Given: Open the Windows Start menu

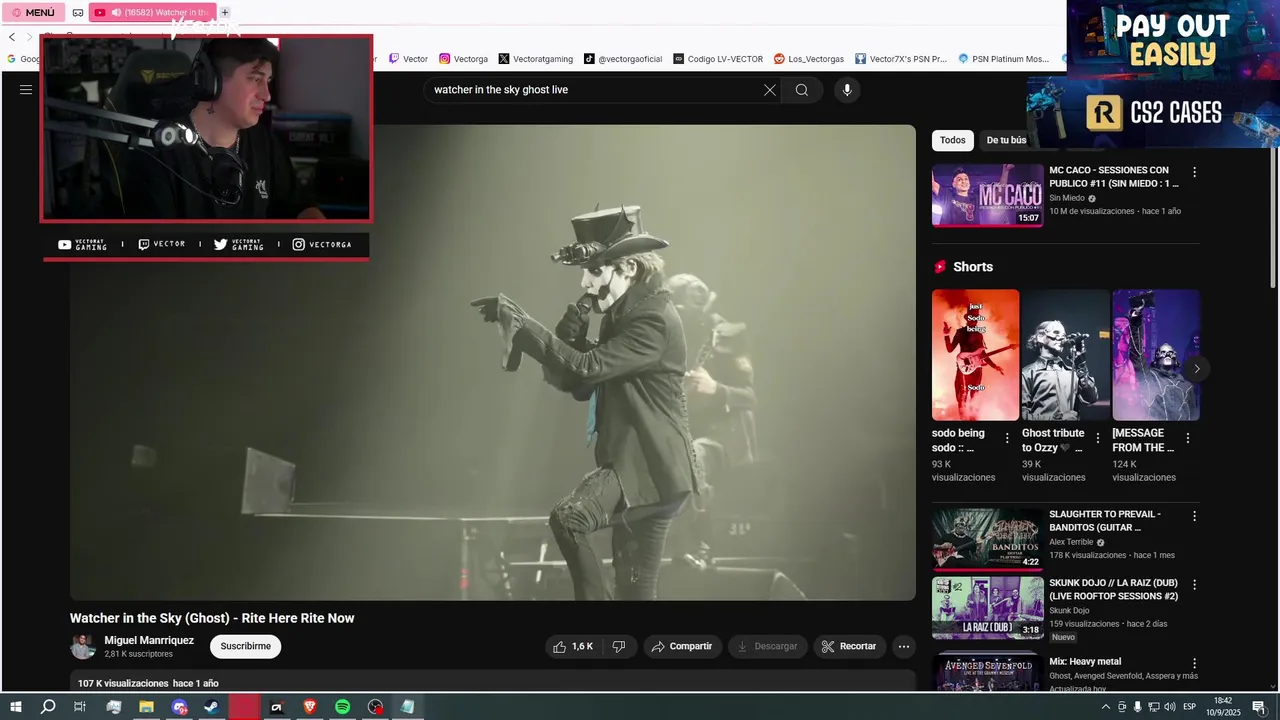Looking at the screenshot, I should click(x=16, y=707).
